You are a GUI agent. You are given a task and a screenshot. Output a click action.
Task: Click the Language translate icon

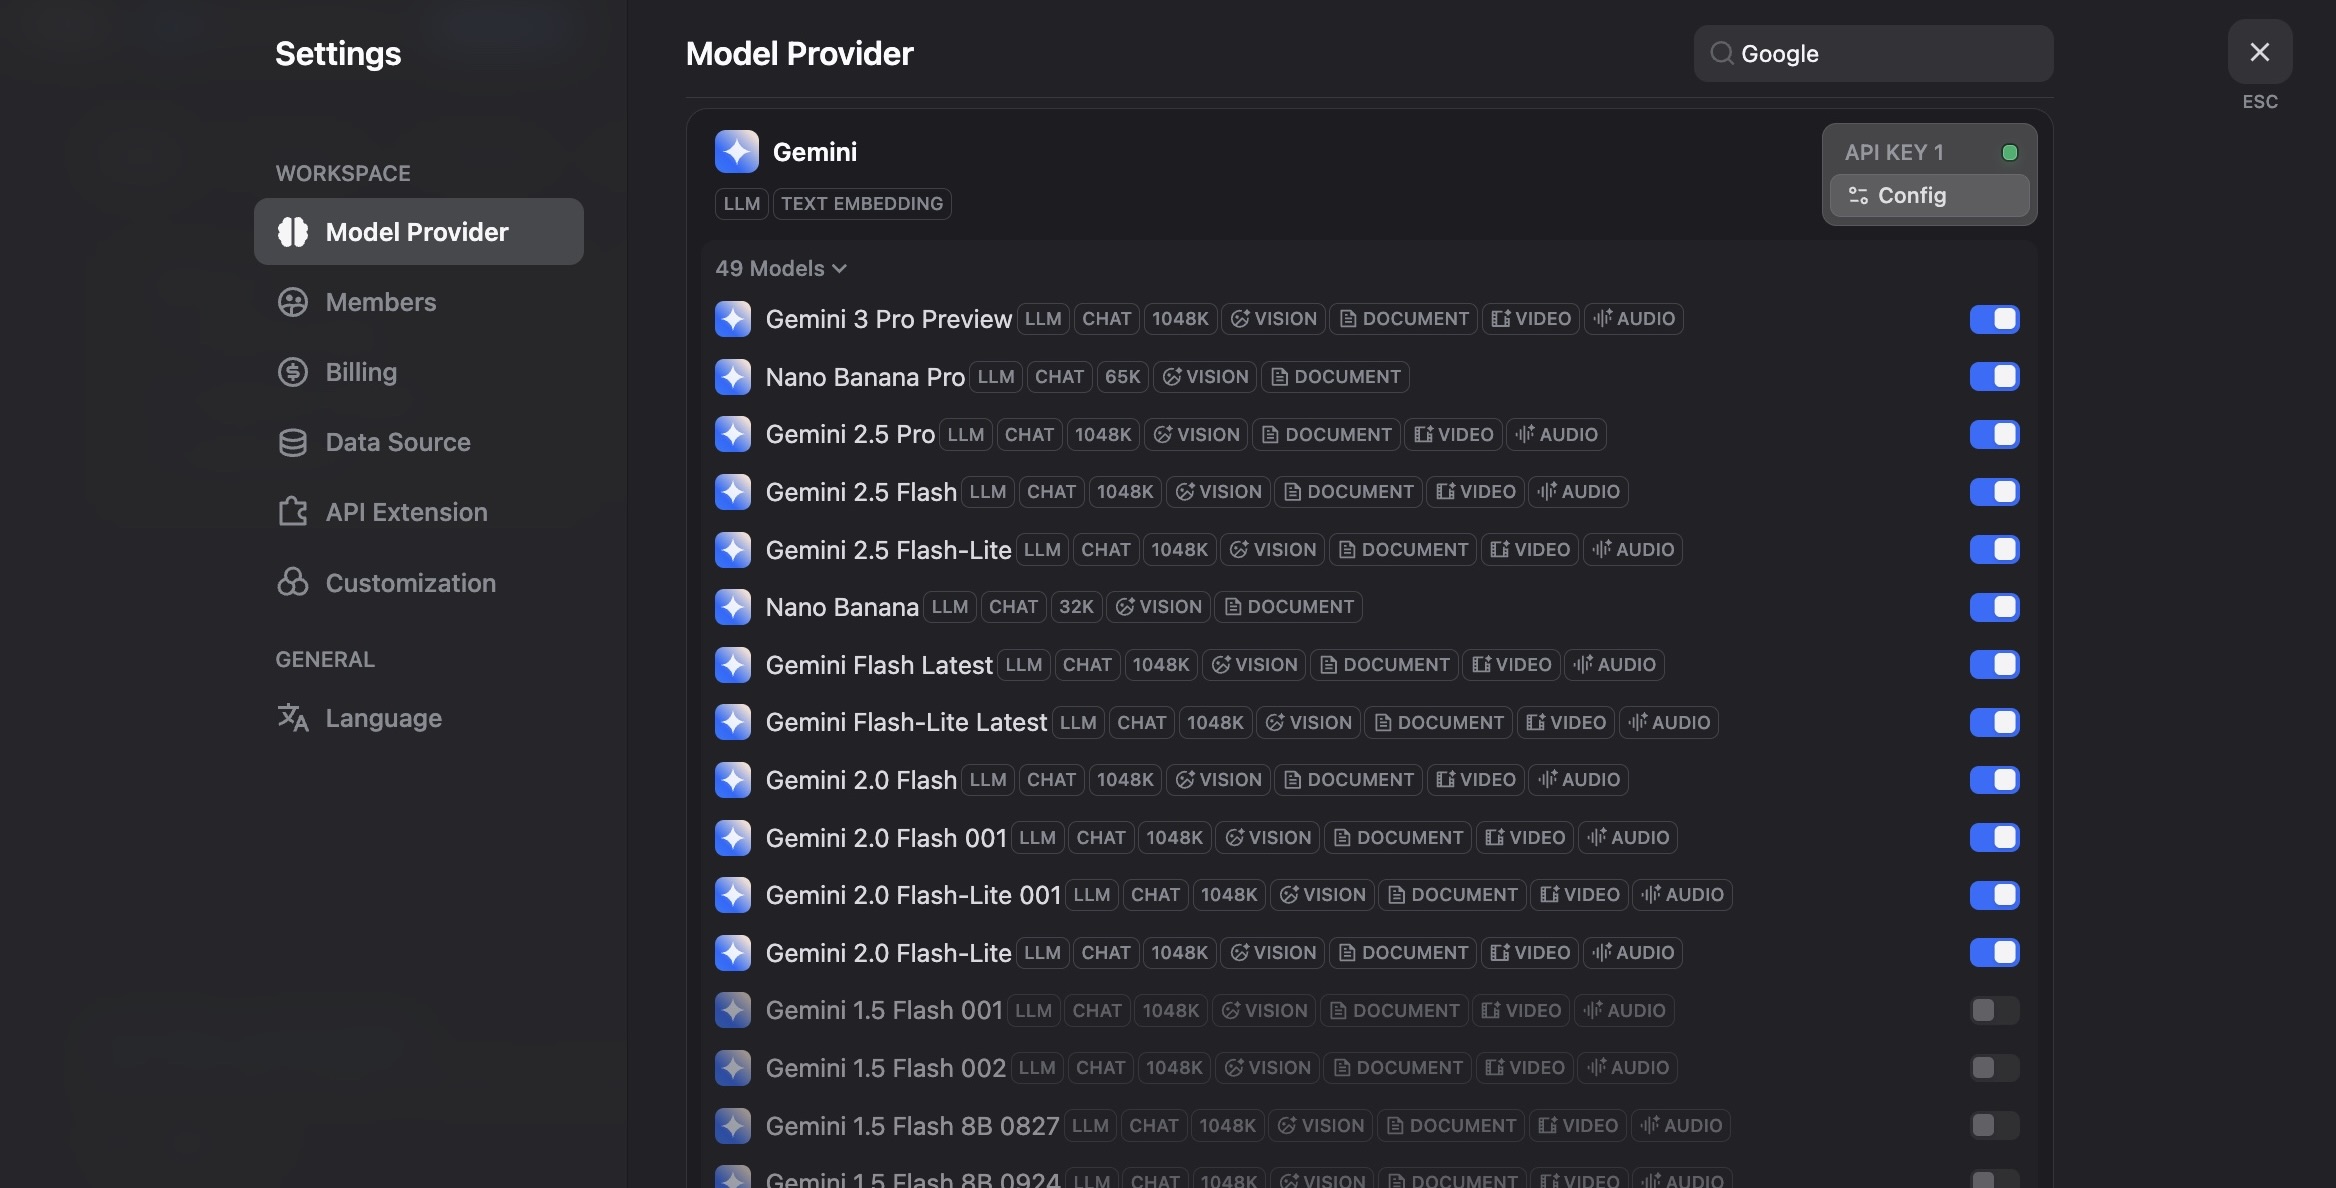pyautogui.click(x=292, y=718)
